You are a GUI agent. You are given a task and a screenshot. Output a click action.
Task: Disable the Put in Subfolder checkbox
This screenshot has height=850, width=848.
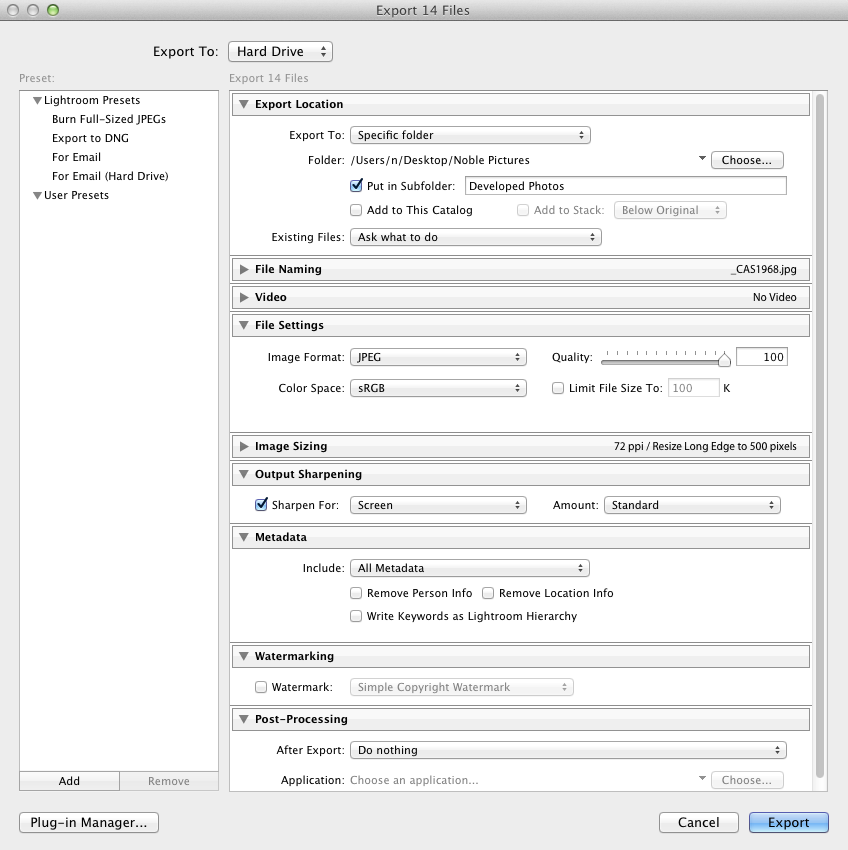(356, 184)
